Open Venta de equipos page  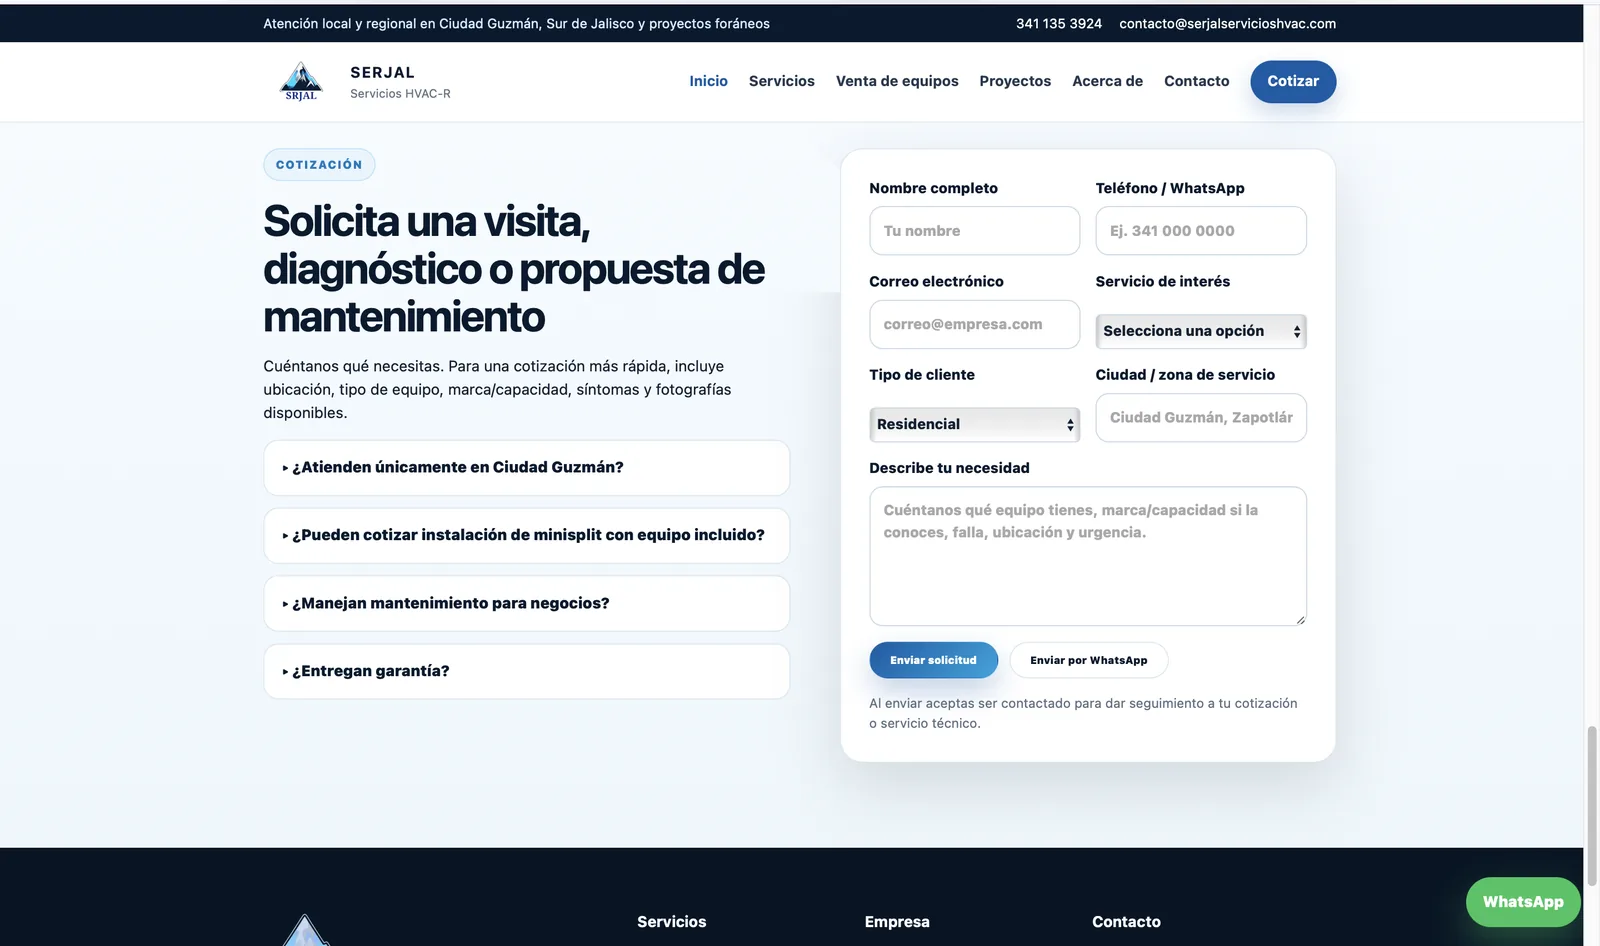point(897,81)
